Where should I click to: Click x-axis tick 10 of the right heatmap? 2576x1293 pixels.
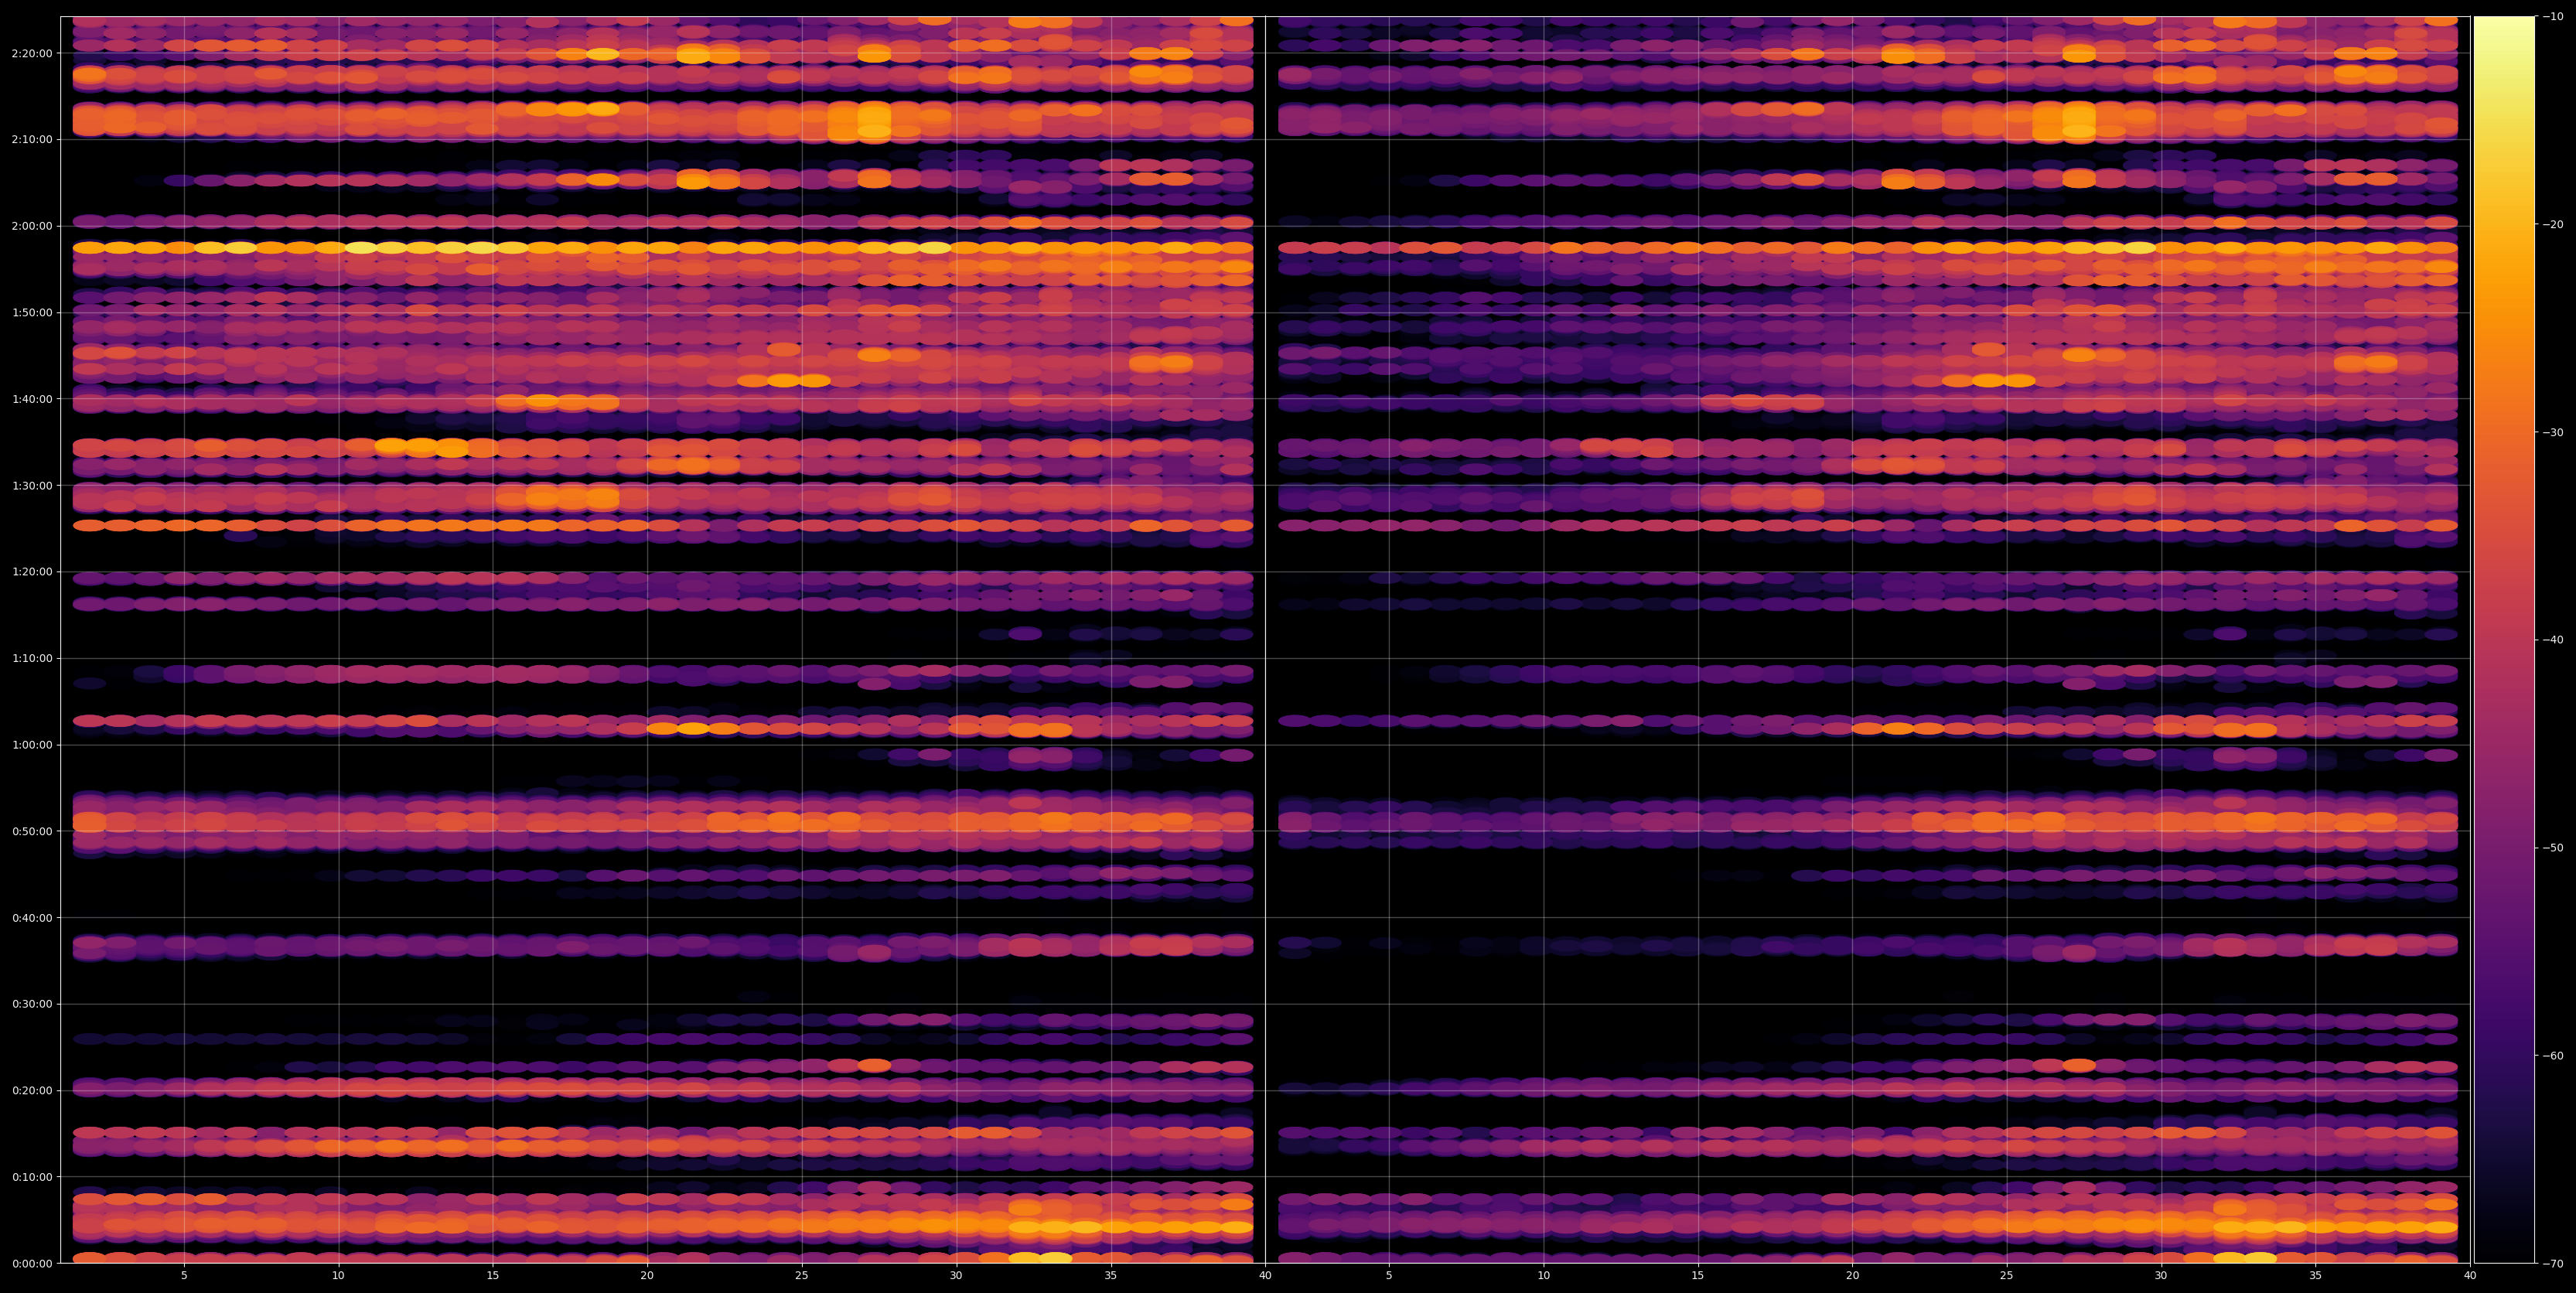[x=1543, y=1275]
